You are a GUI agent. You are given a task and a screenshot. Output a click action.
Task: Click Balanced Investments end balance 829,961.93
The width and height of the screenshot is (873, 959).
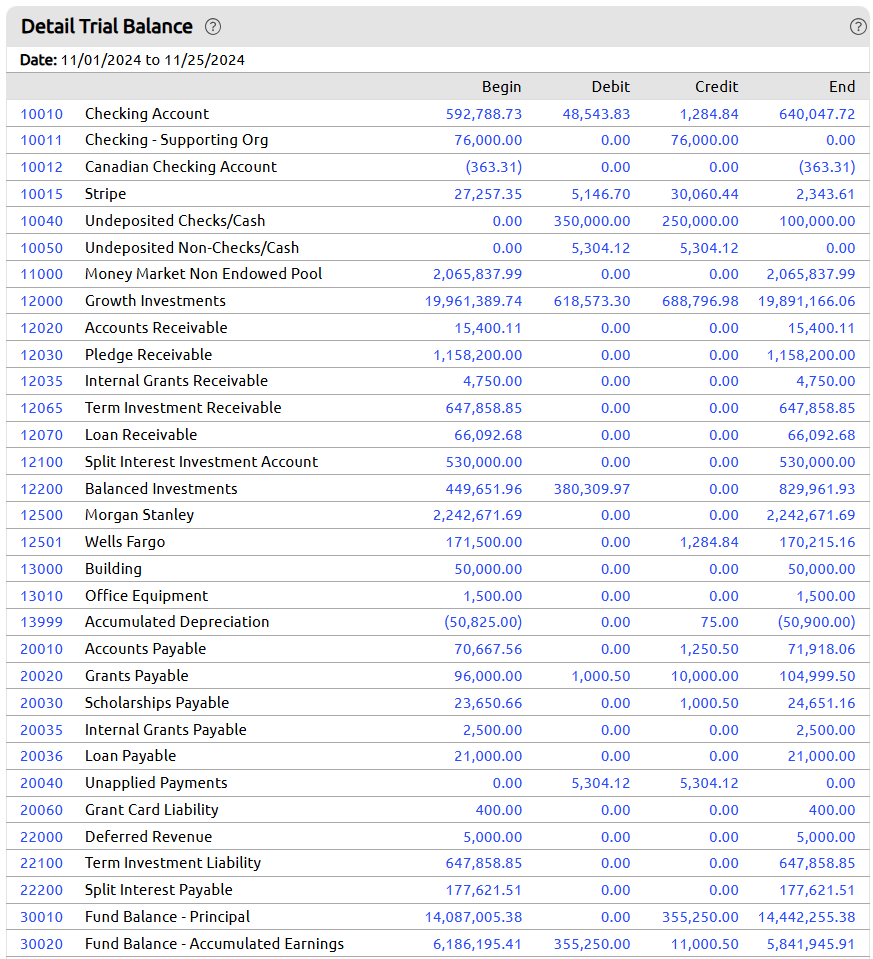pyautogui.click(x=817, y=489)
